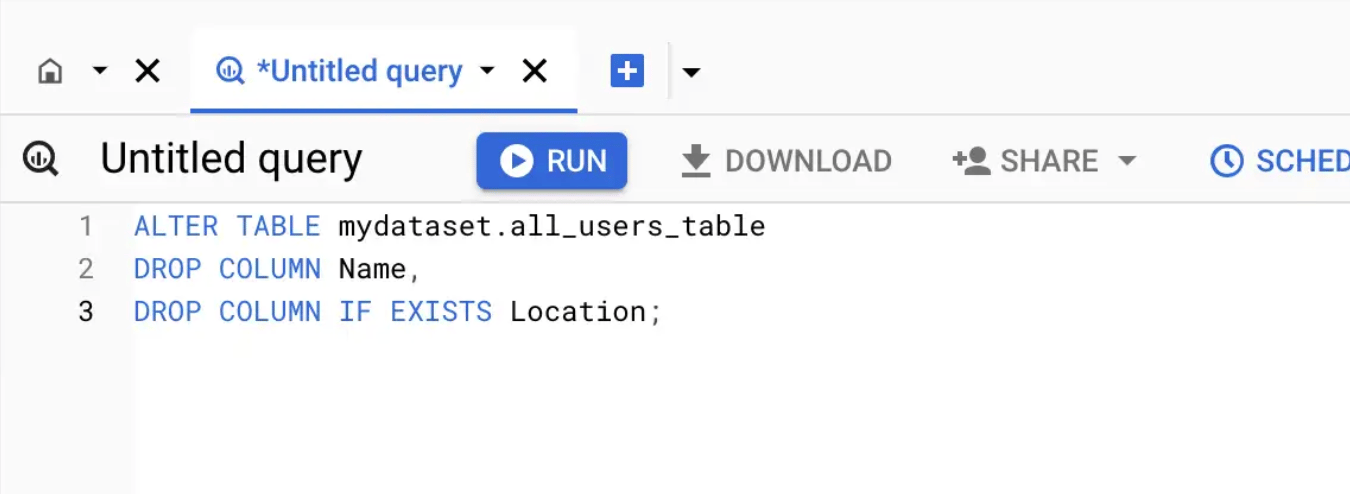Expand the dropdown next to the plus button
1350x494 pixels.
coord(691,72)
